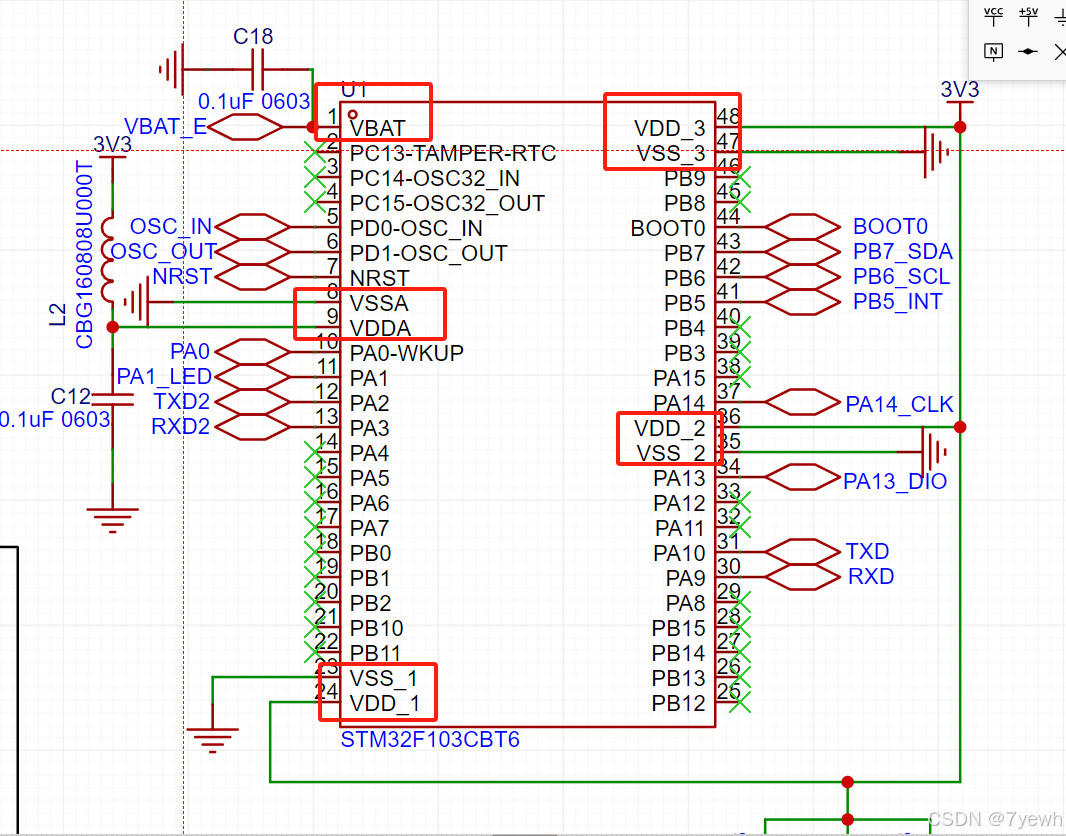Click the VDDA pin name on U1
The image size is (1066, 836).
[x=380, y=329]
